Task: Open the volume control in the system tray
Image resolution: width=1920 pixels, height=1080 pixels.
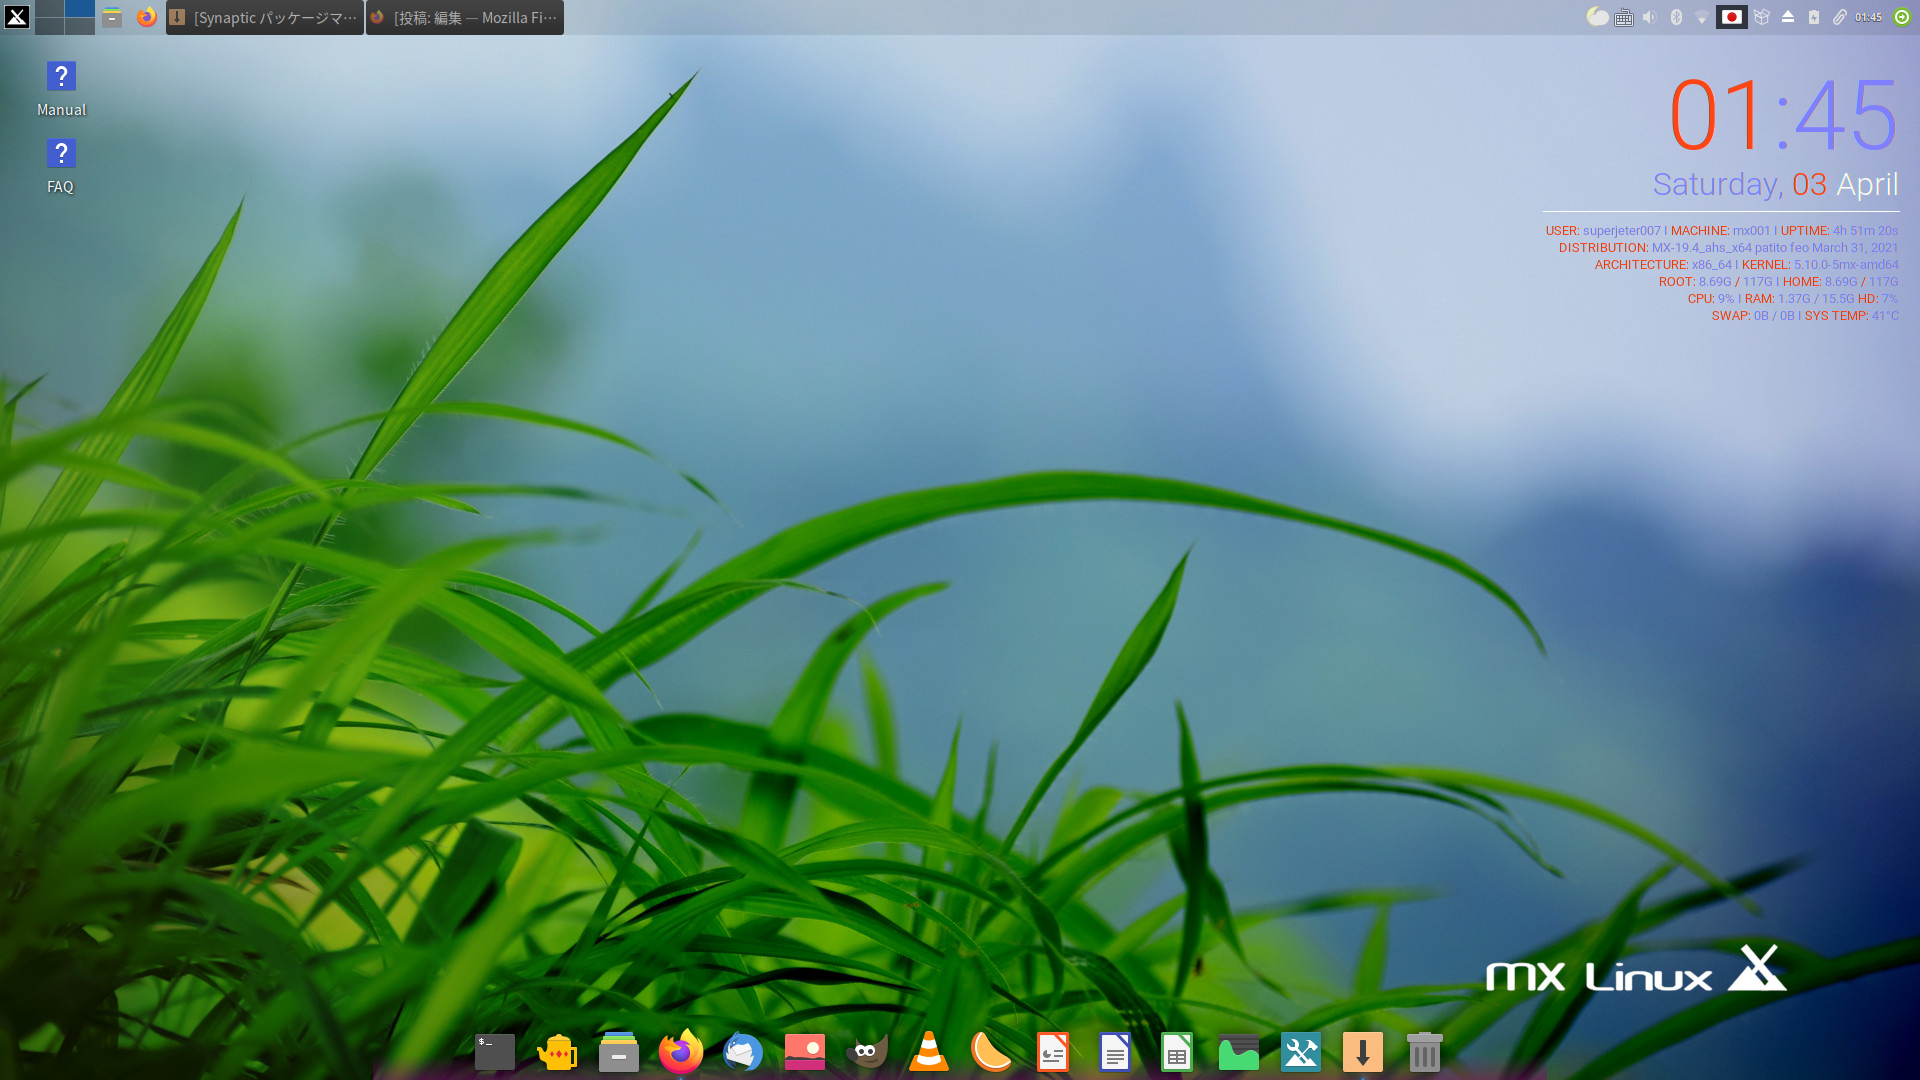Action: click(x=1650, y=17)
